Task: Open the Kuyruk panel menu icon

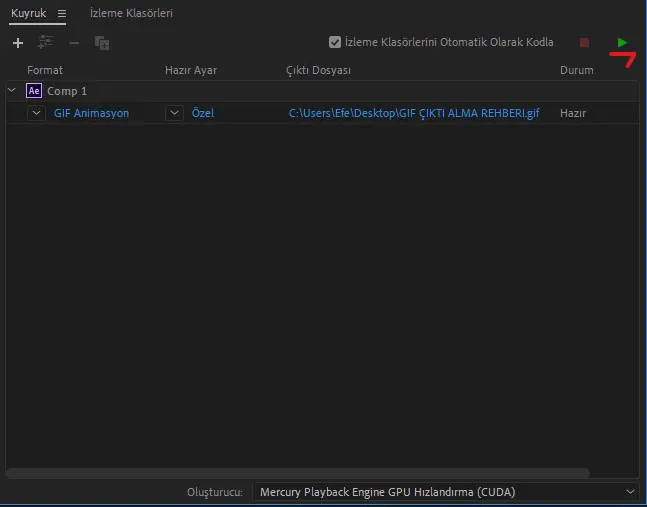Action: [62, 14]
